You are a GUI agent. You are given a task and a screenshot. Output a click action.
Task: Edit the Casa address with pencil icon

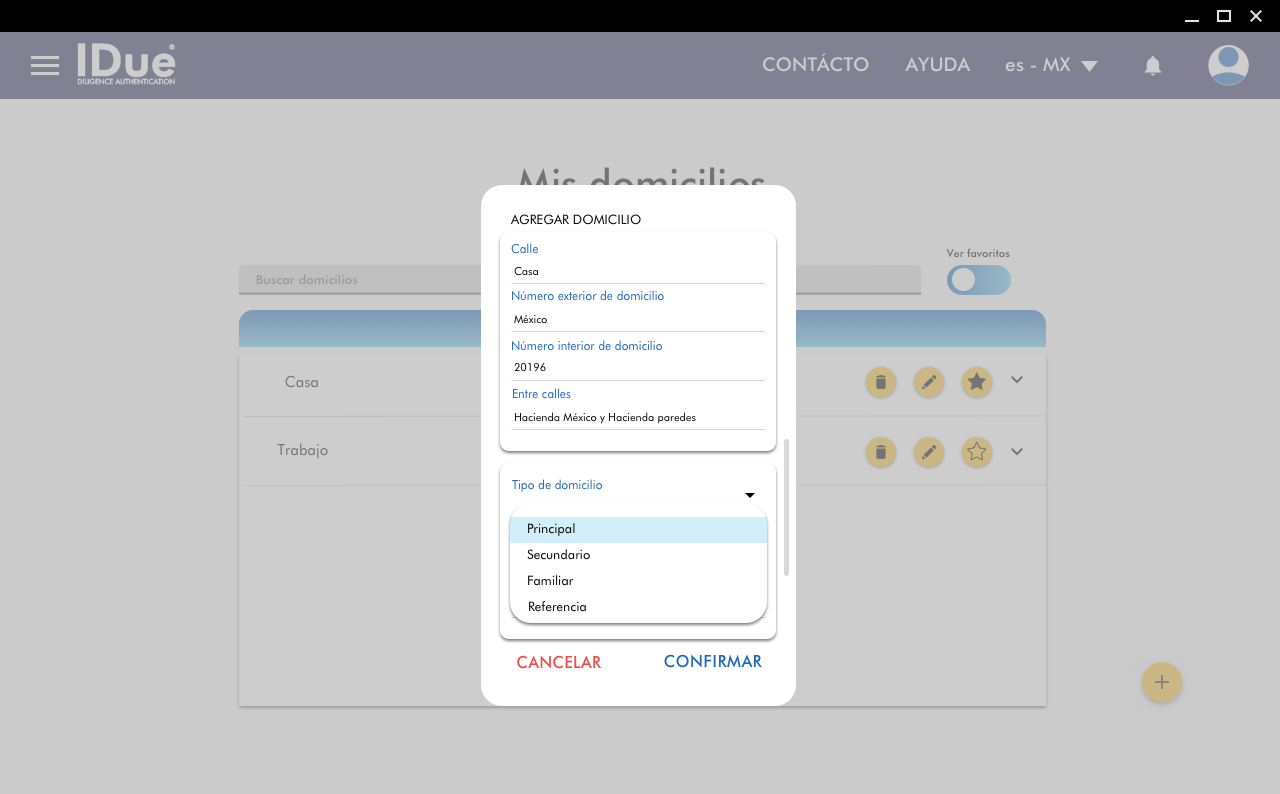click(929, 382)
